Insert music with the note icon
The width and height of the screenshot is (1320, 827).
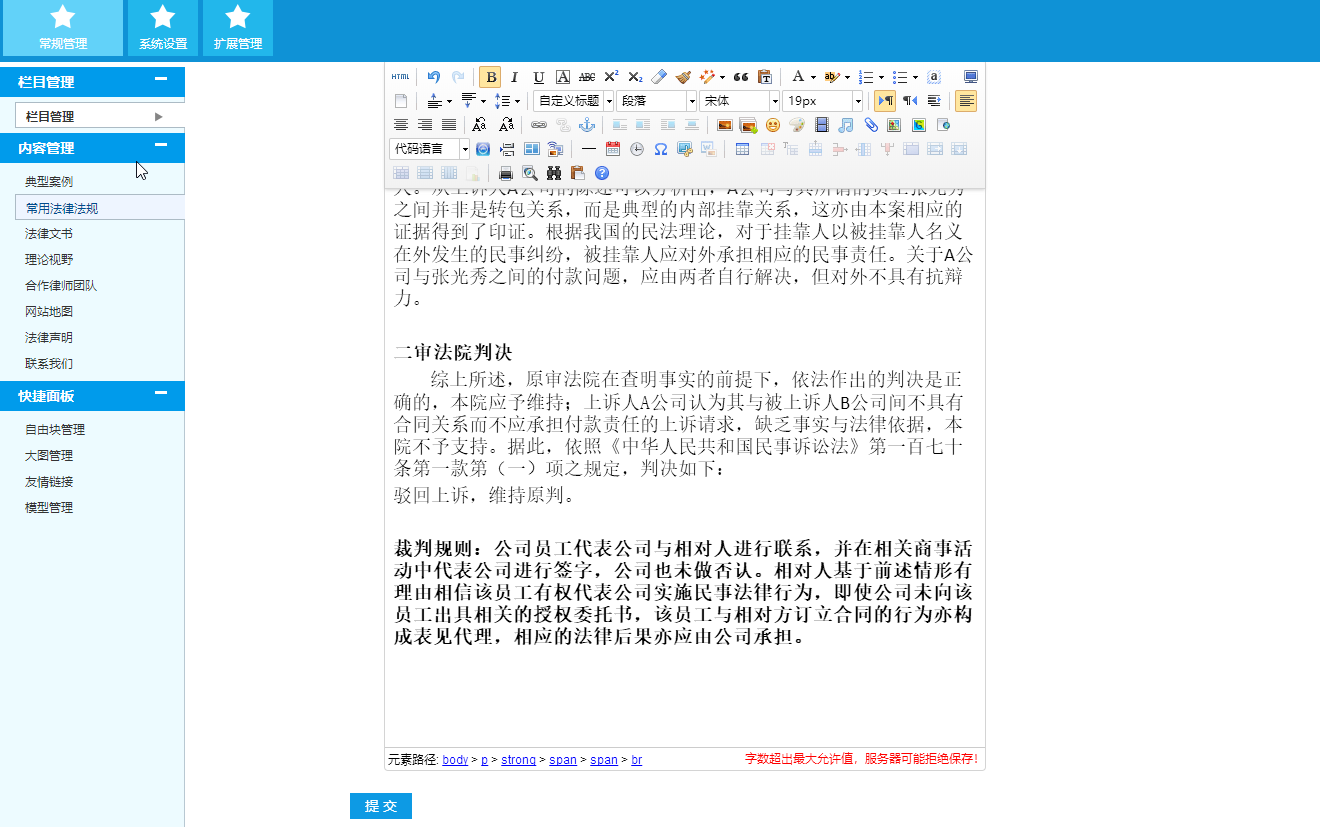pyautogui.click(x=846, y=125)
